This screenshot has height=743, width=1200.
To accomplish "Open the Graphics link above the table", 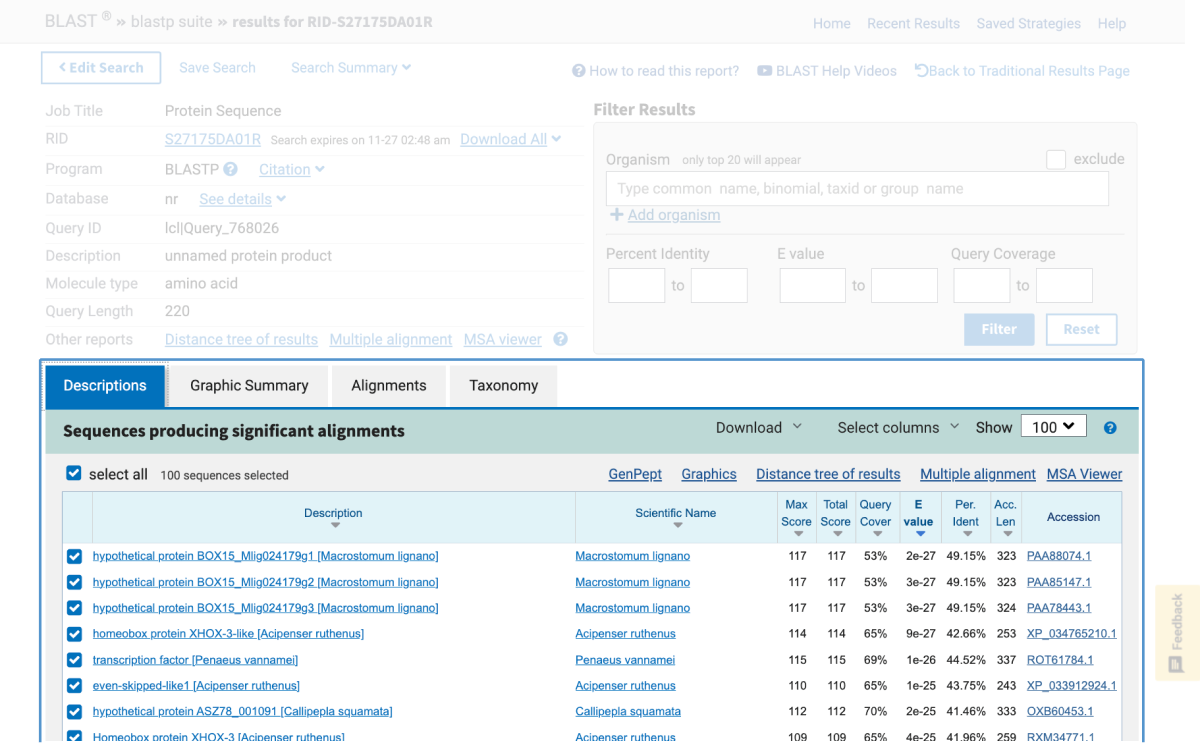I will (709, 474).
